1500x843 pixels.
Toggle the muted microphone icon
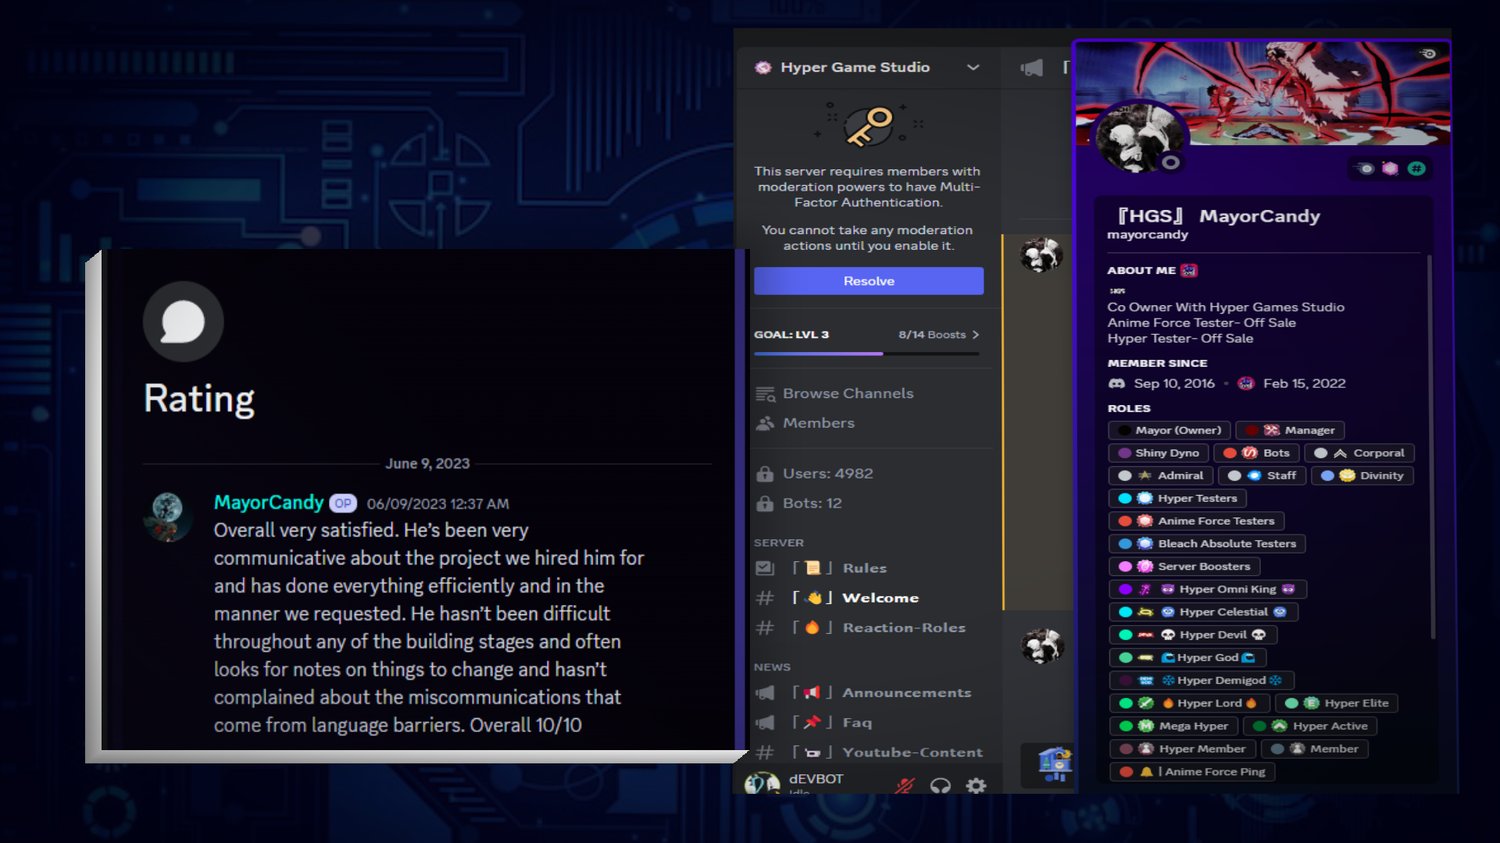point(905,786)
